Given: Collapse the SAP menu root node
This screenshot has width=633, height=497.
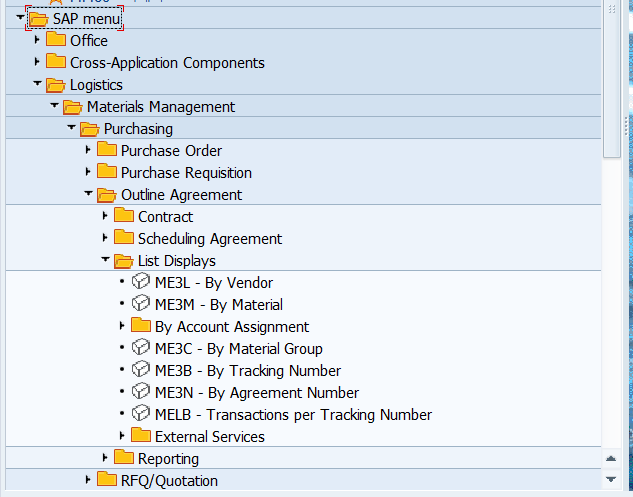Looking at the screenshot, I should coord(20,17).
